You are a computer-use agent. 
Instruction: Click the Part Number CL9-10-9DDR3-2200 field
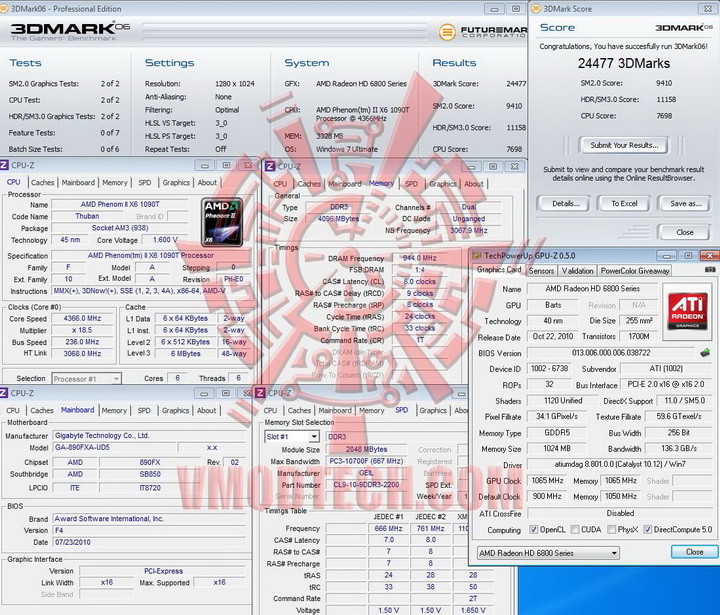(x=366, y=485)
